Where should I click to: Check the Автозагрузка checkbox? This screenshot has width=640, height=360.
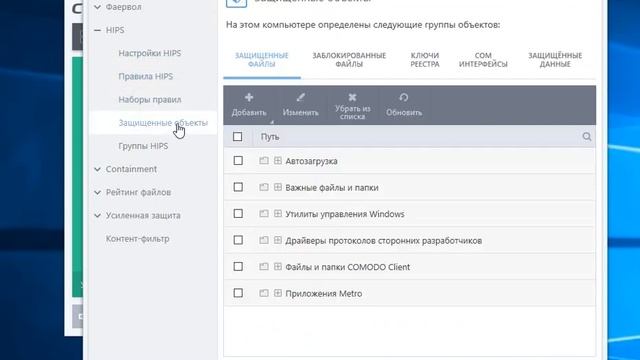click(x=238, y=161)
